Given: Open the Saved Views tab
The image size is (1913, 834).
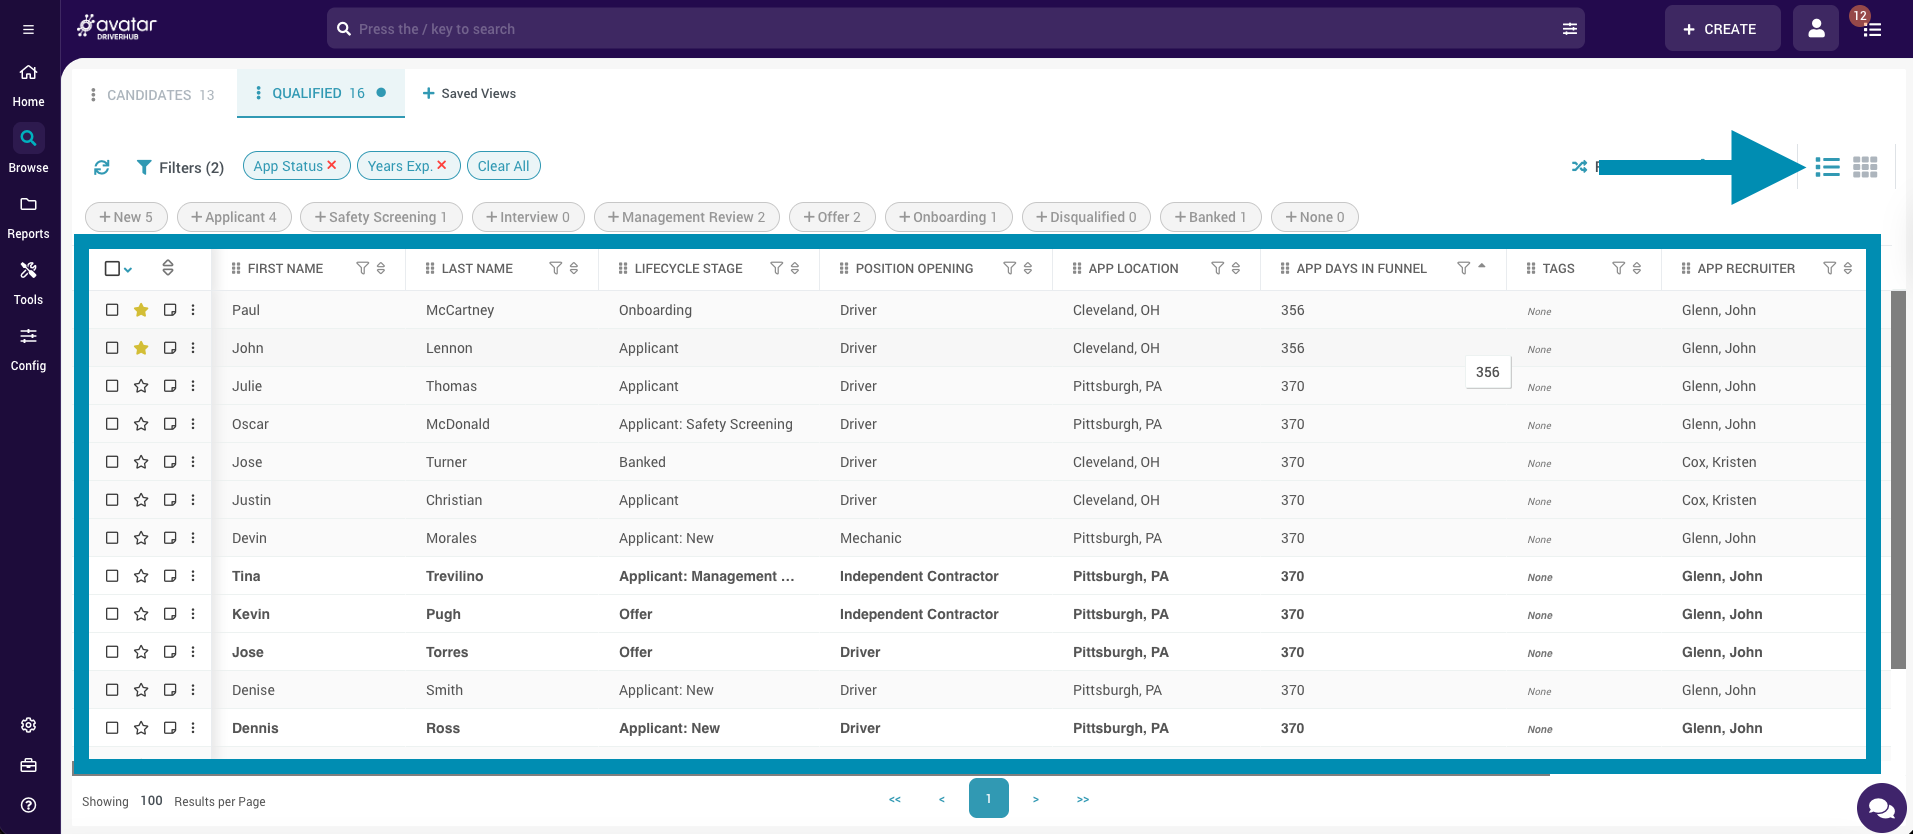Looking at the screenshot, I should [469, 93].
